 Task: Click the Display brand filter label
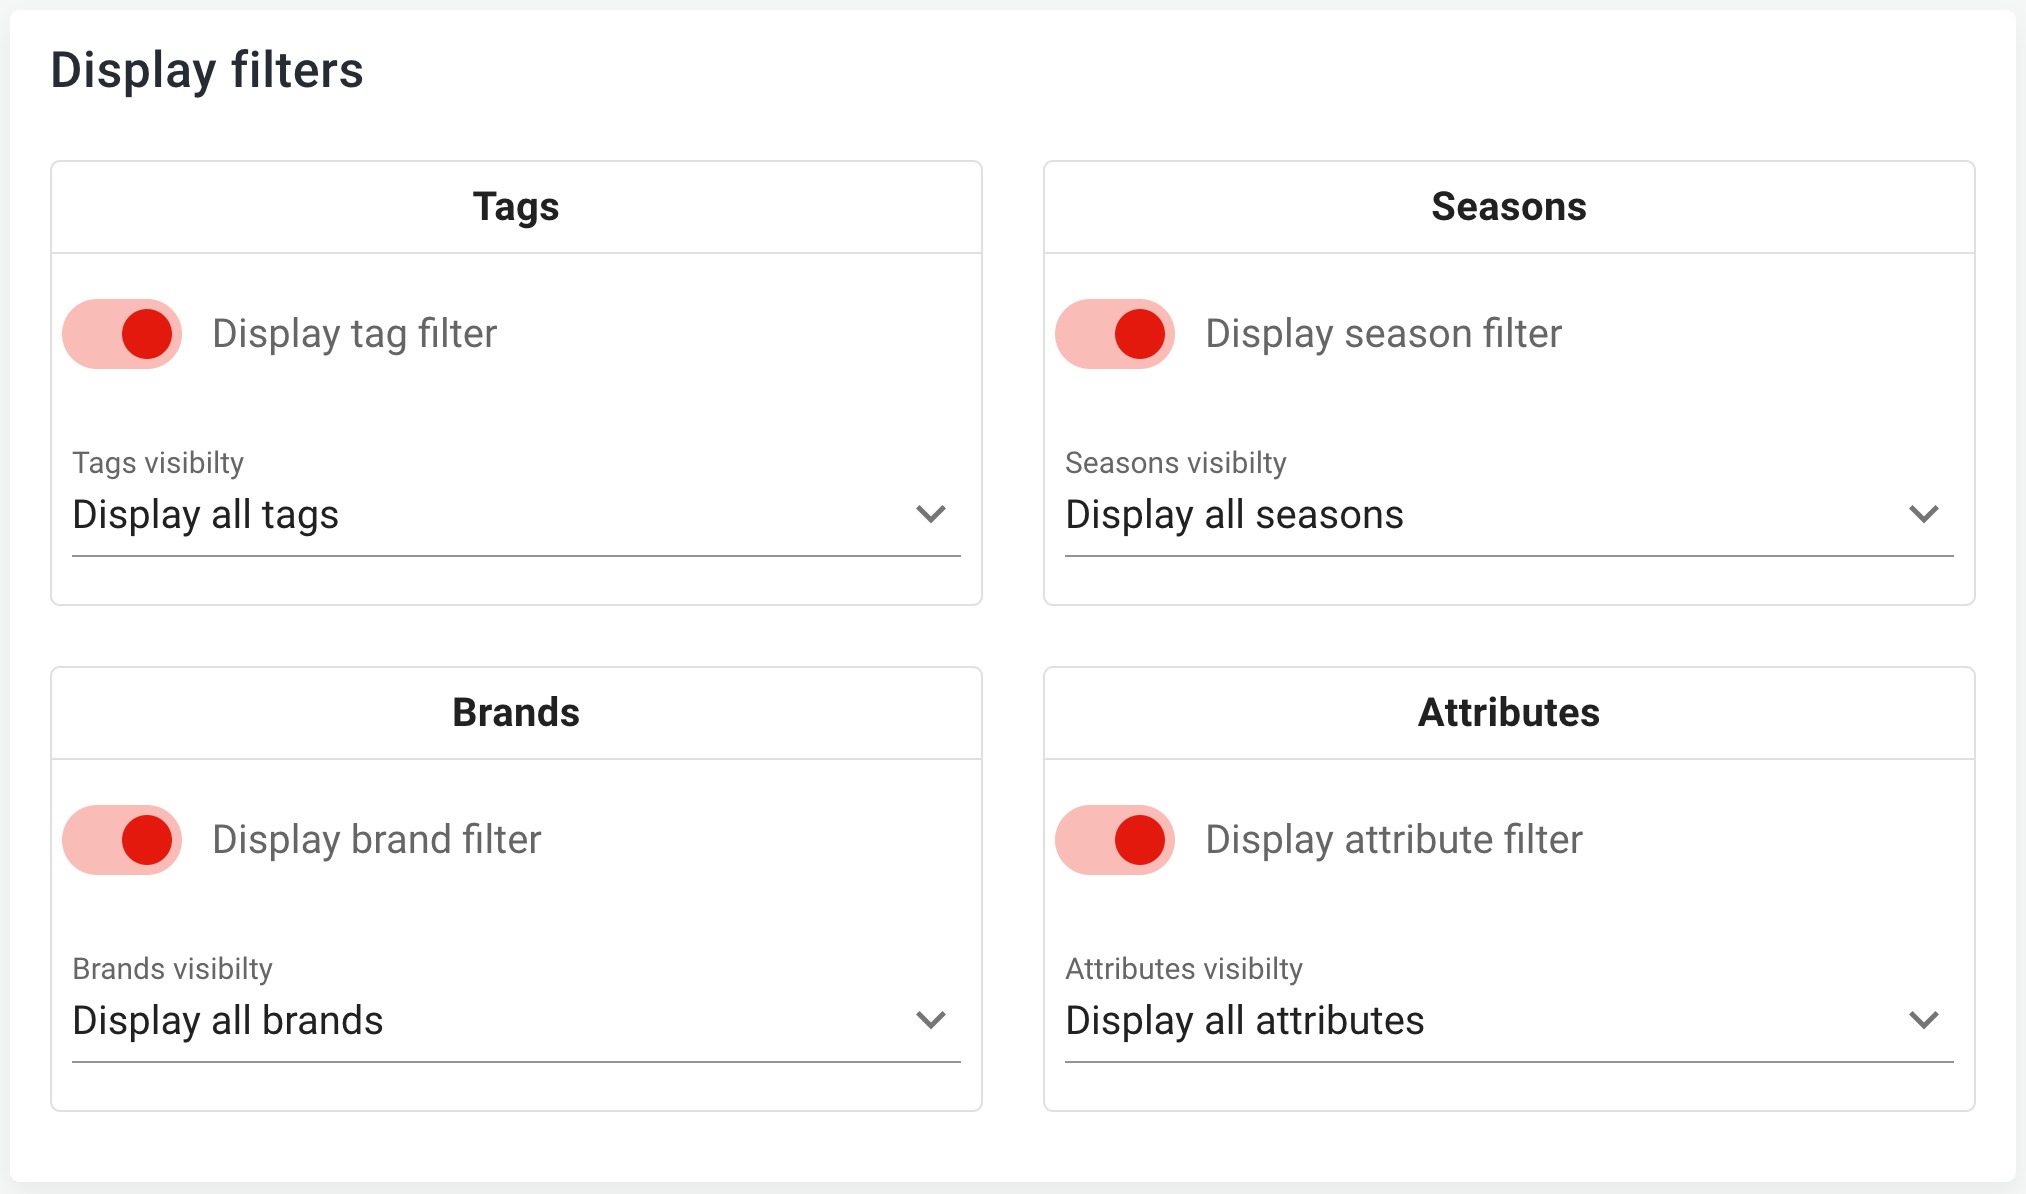[x=377, y=840]
